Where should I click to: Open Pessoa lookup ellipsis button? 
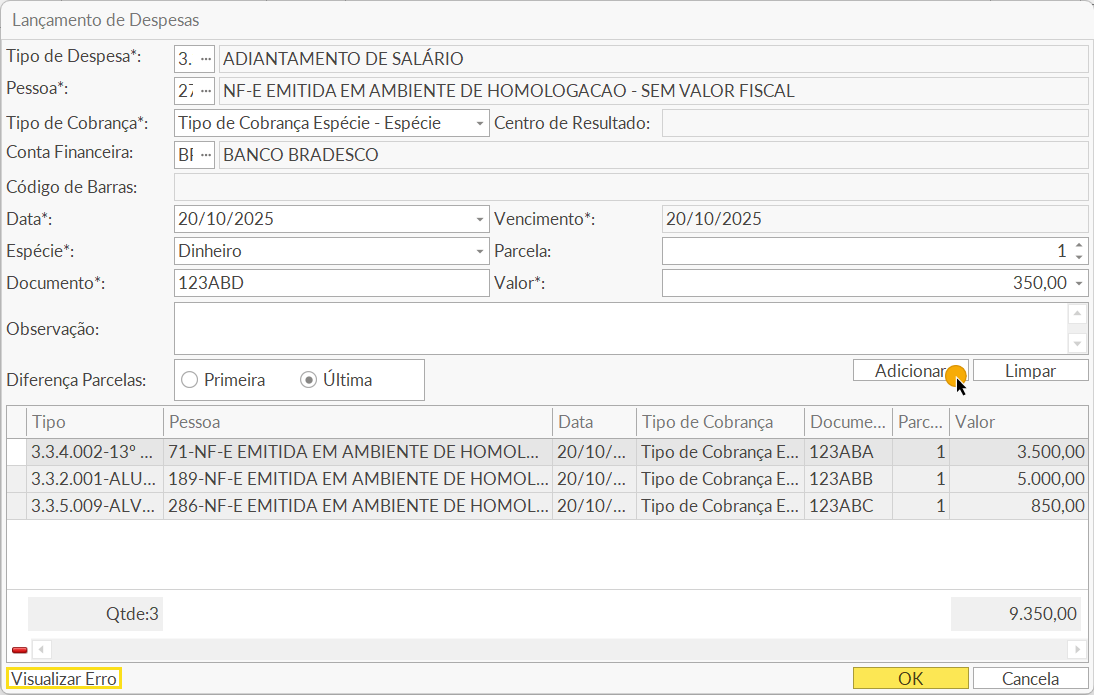206,91
